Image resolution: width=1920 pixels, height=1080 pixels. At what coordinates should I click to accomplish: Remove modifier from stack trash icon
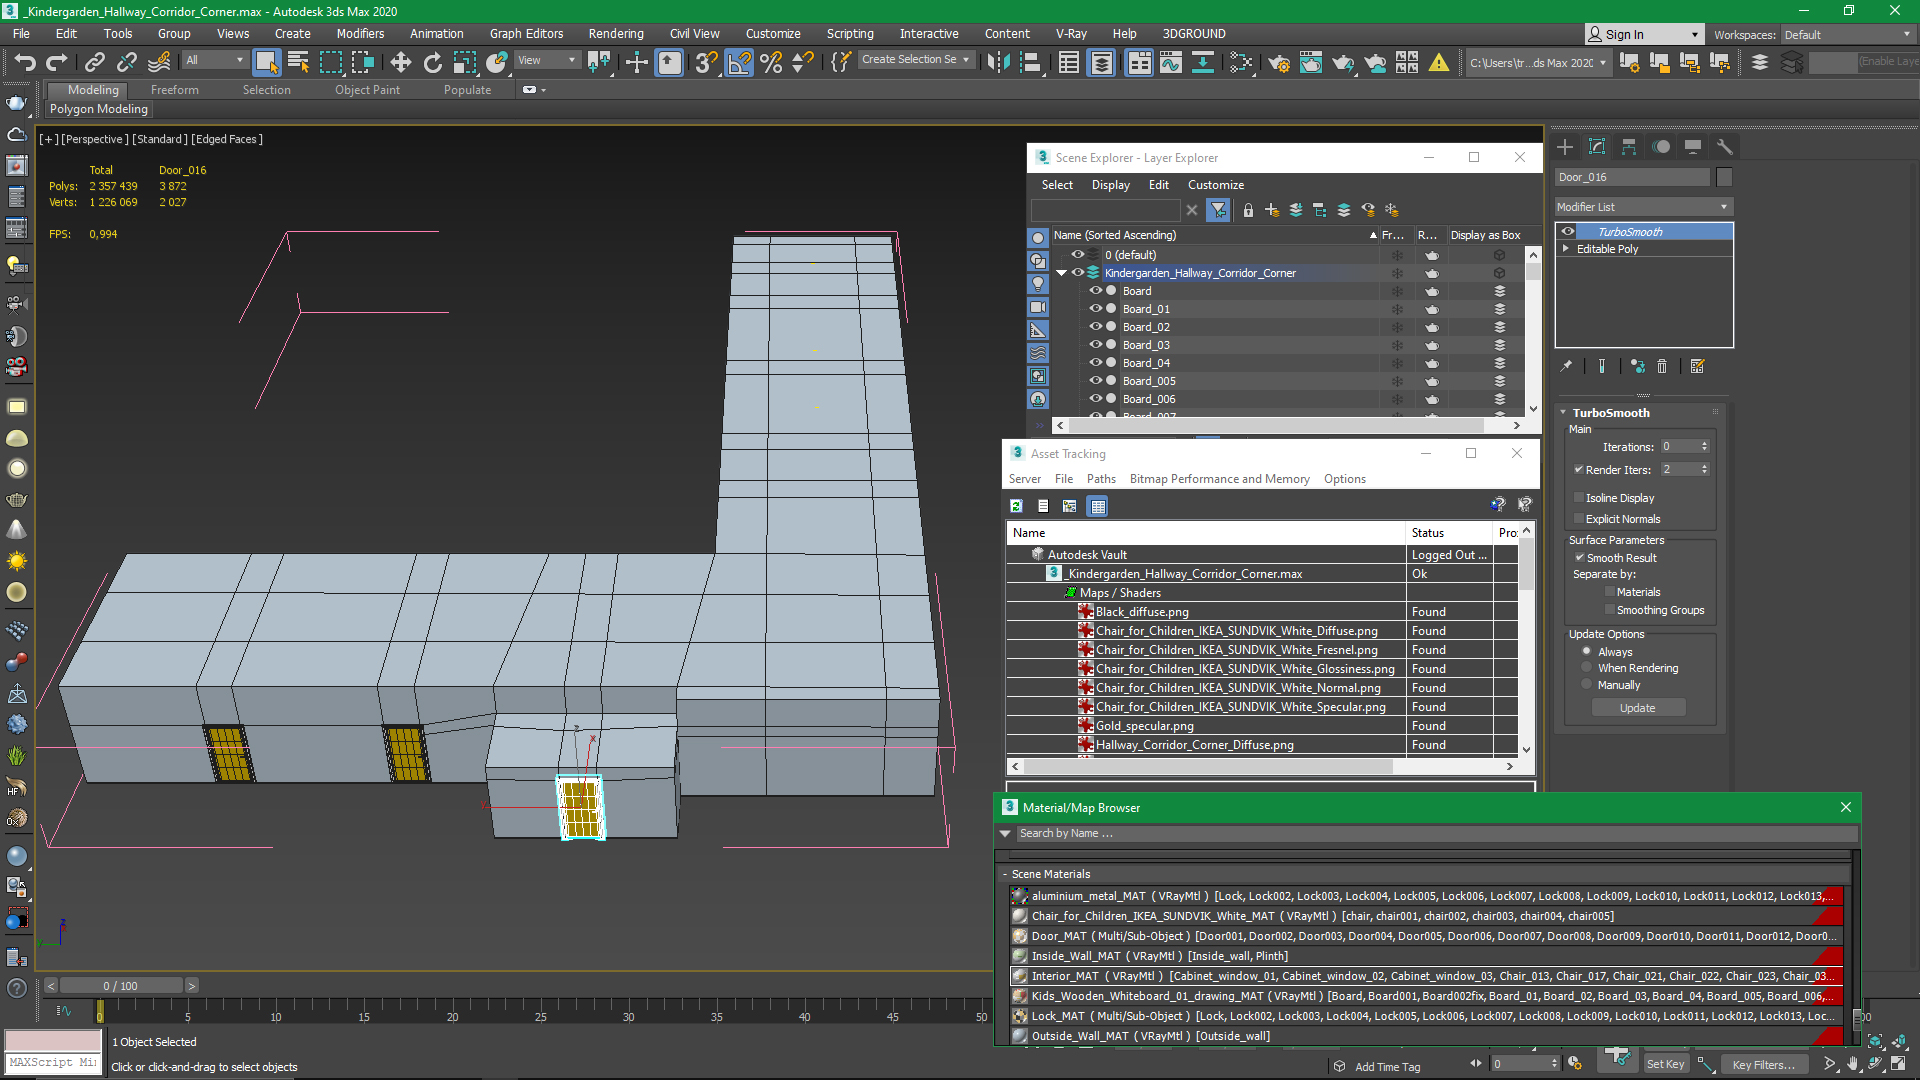point(1662,366)
